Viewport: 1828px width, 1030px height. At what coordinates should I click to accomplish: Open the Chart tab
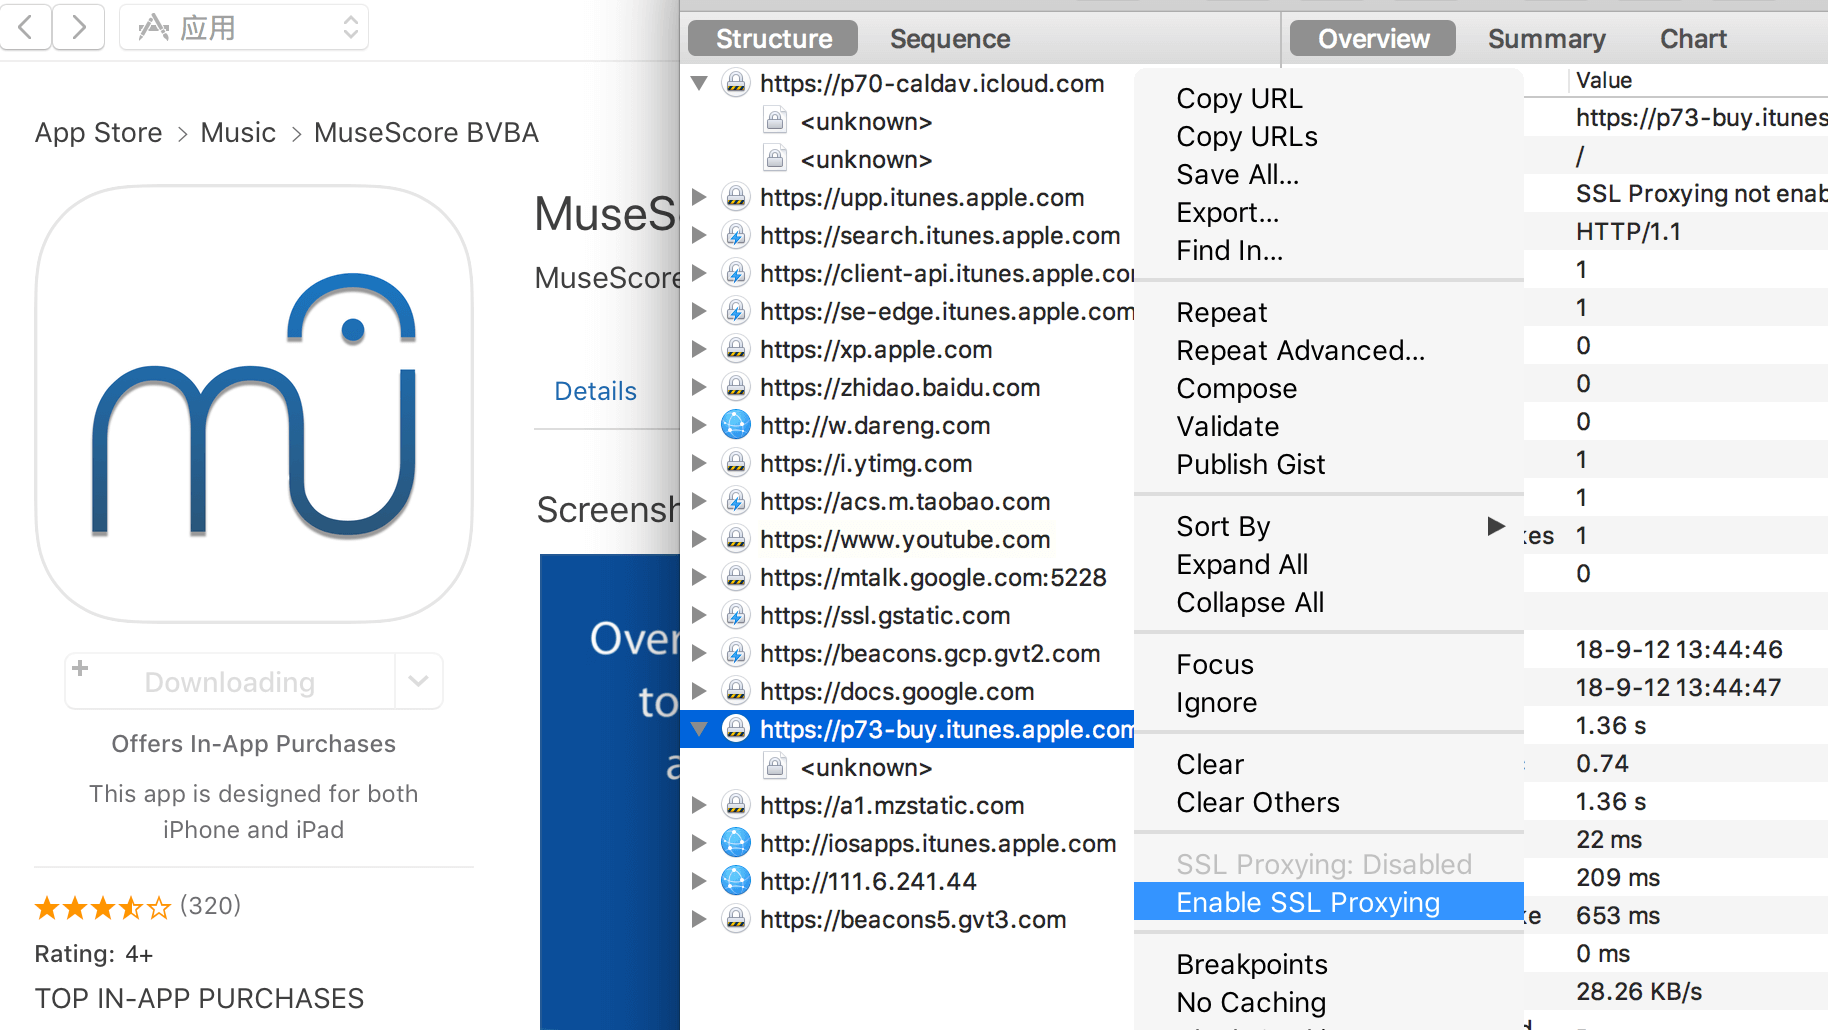[x=1693, y=38]
